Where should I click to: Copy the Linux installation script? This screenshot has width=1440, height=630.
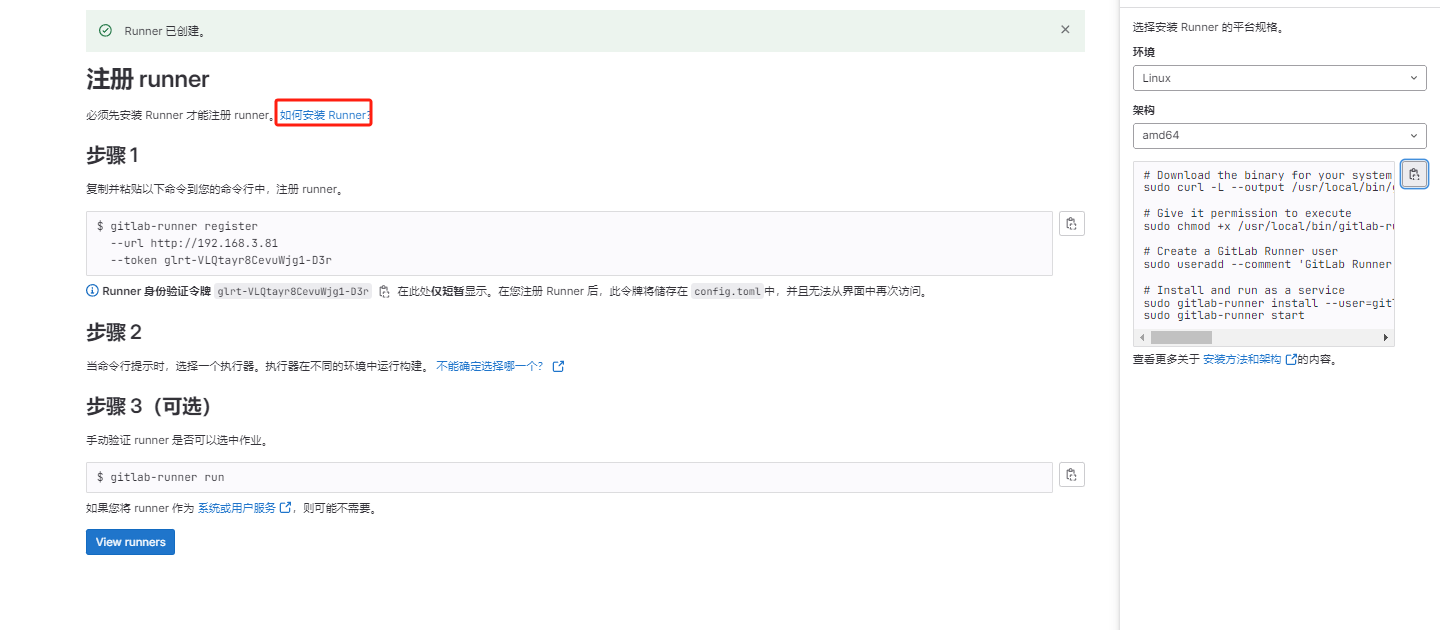pos(1414,173)
